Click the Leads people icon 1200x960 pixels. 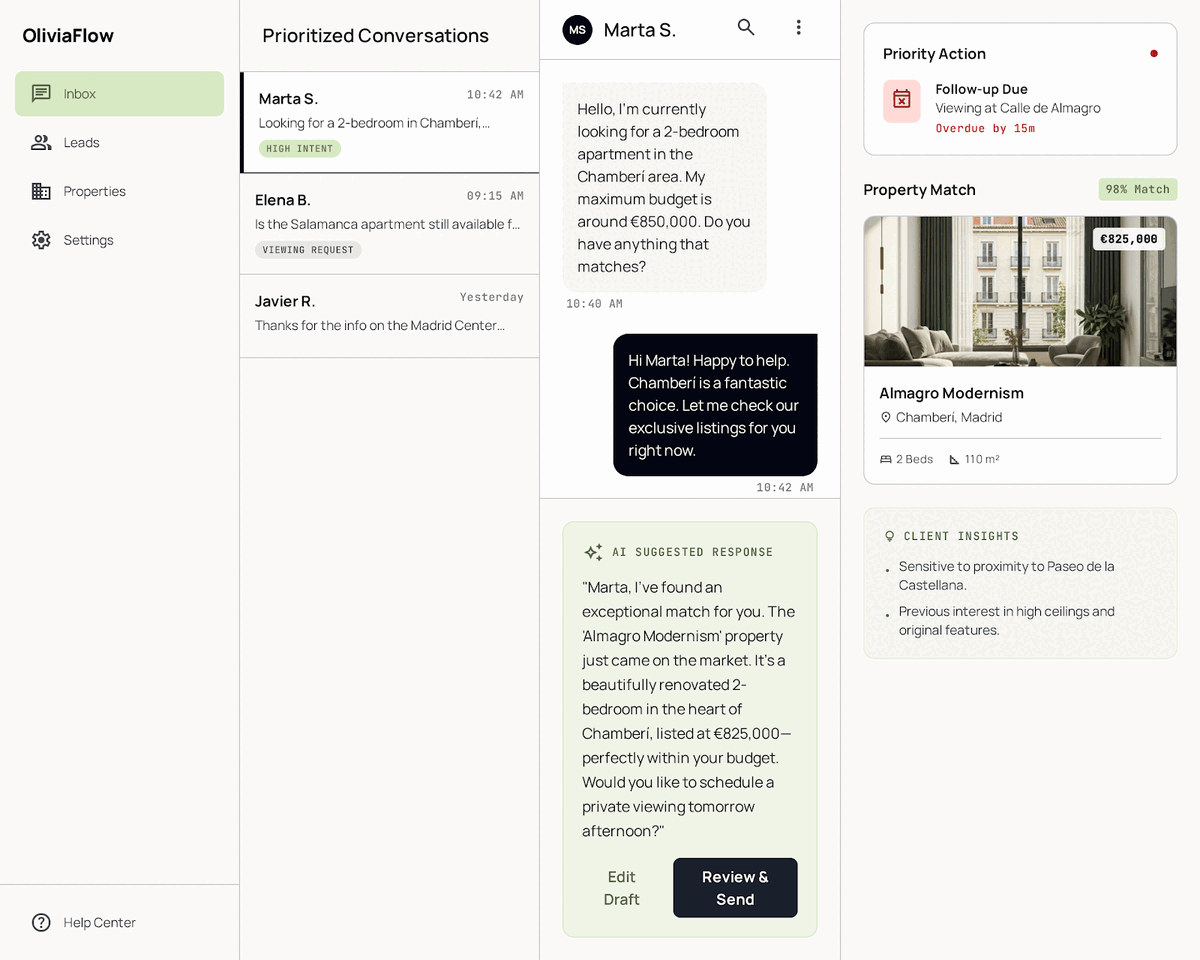[41, 143]
